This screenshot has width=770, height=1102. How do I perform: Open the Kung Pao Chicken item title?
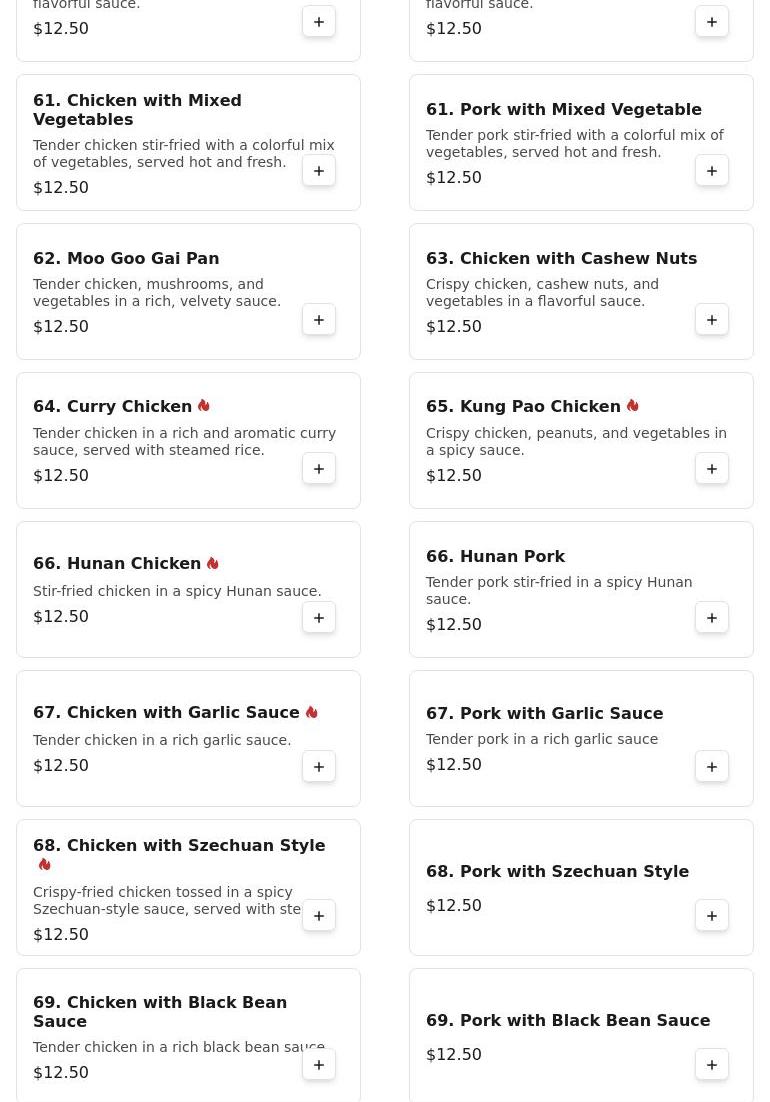coord(523,406)
